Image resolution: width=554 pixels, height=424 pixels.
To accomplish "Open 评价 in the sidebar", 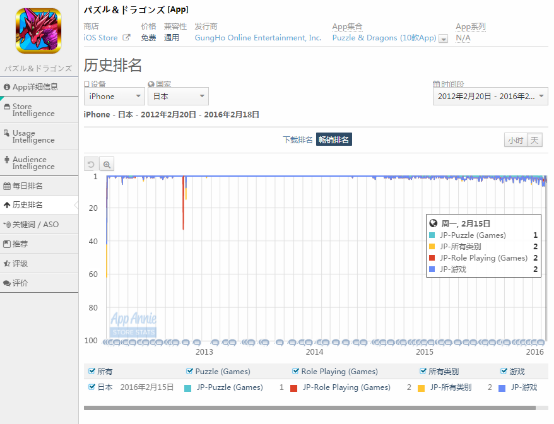I will coord(39,283).
